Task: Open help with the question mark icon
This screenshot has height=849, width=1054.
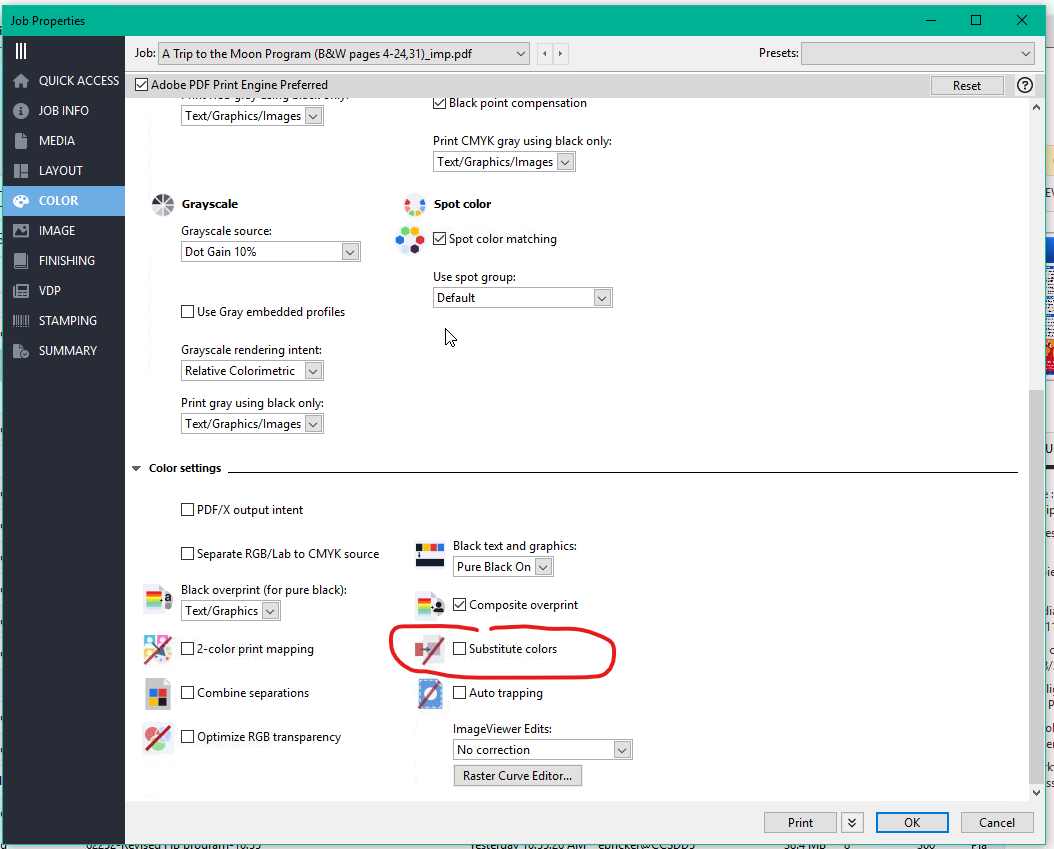Action: 1024,85
